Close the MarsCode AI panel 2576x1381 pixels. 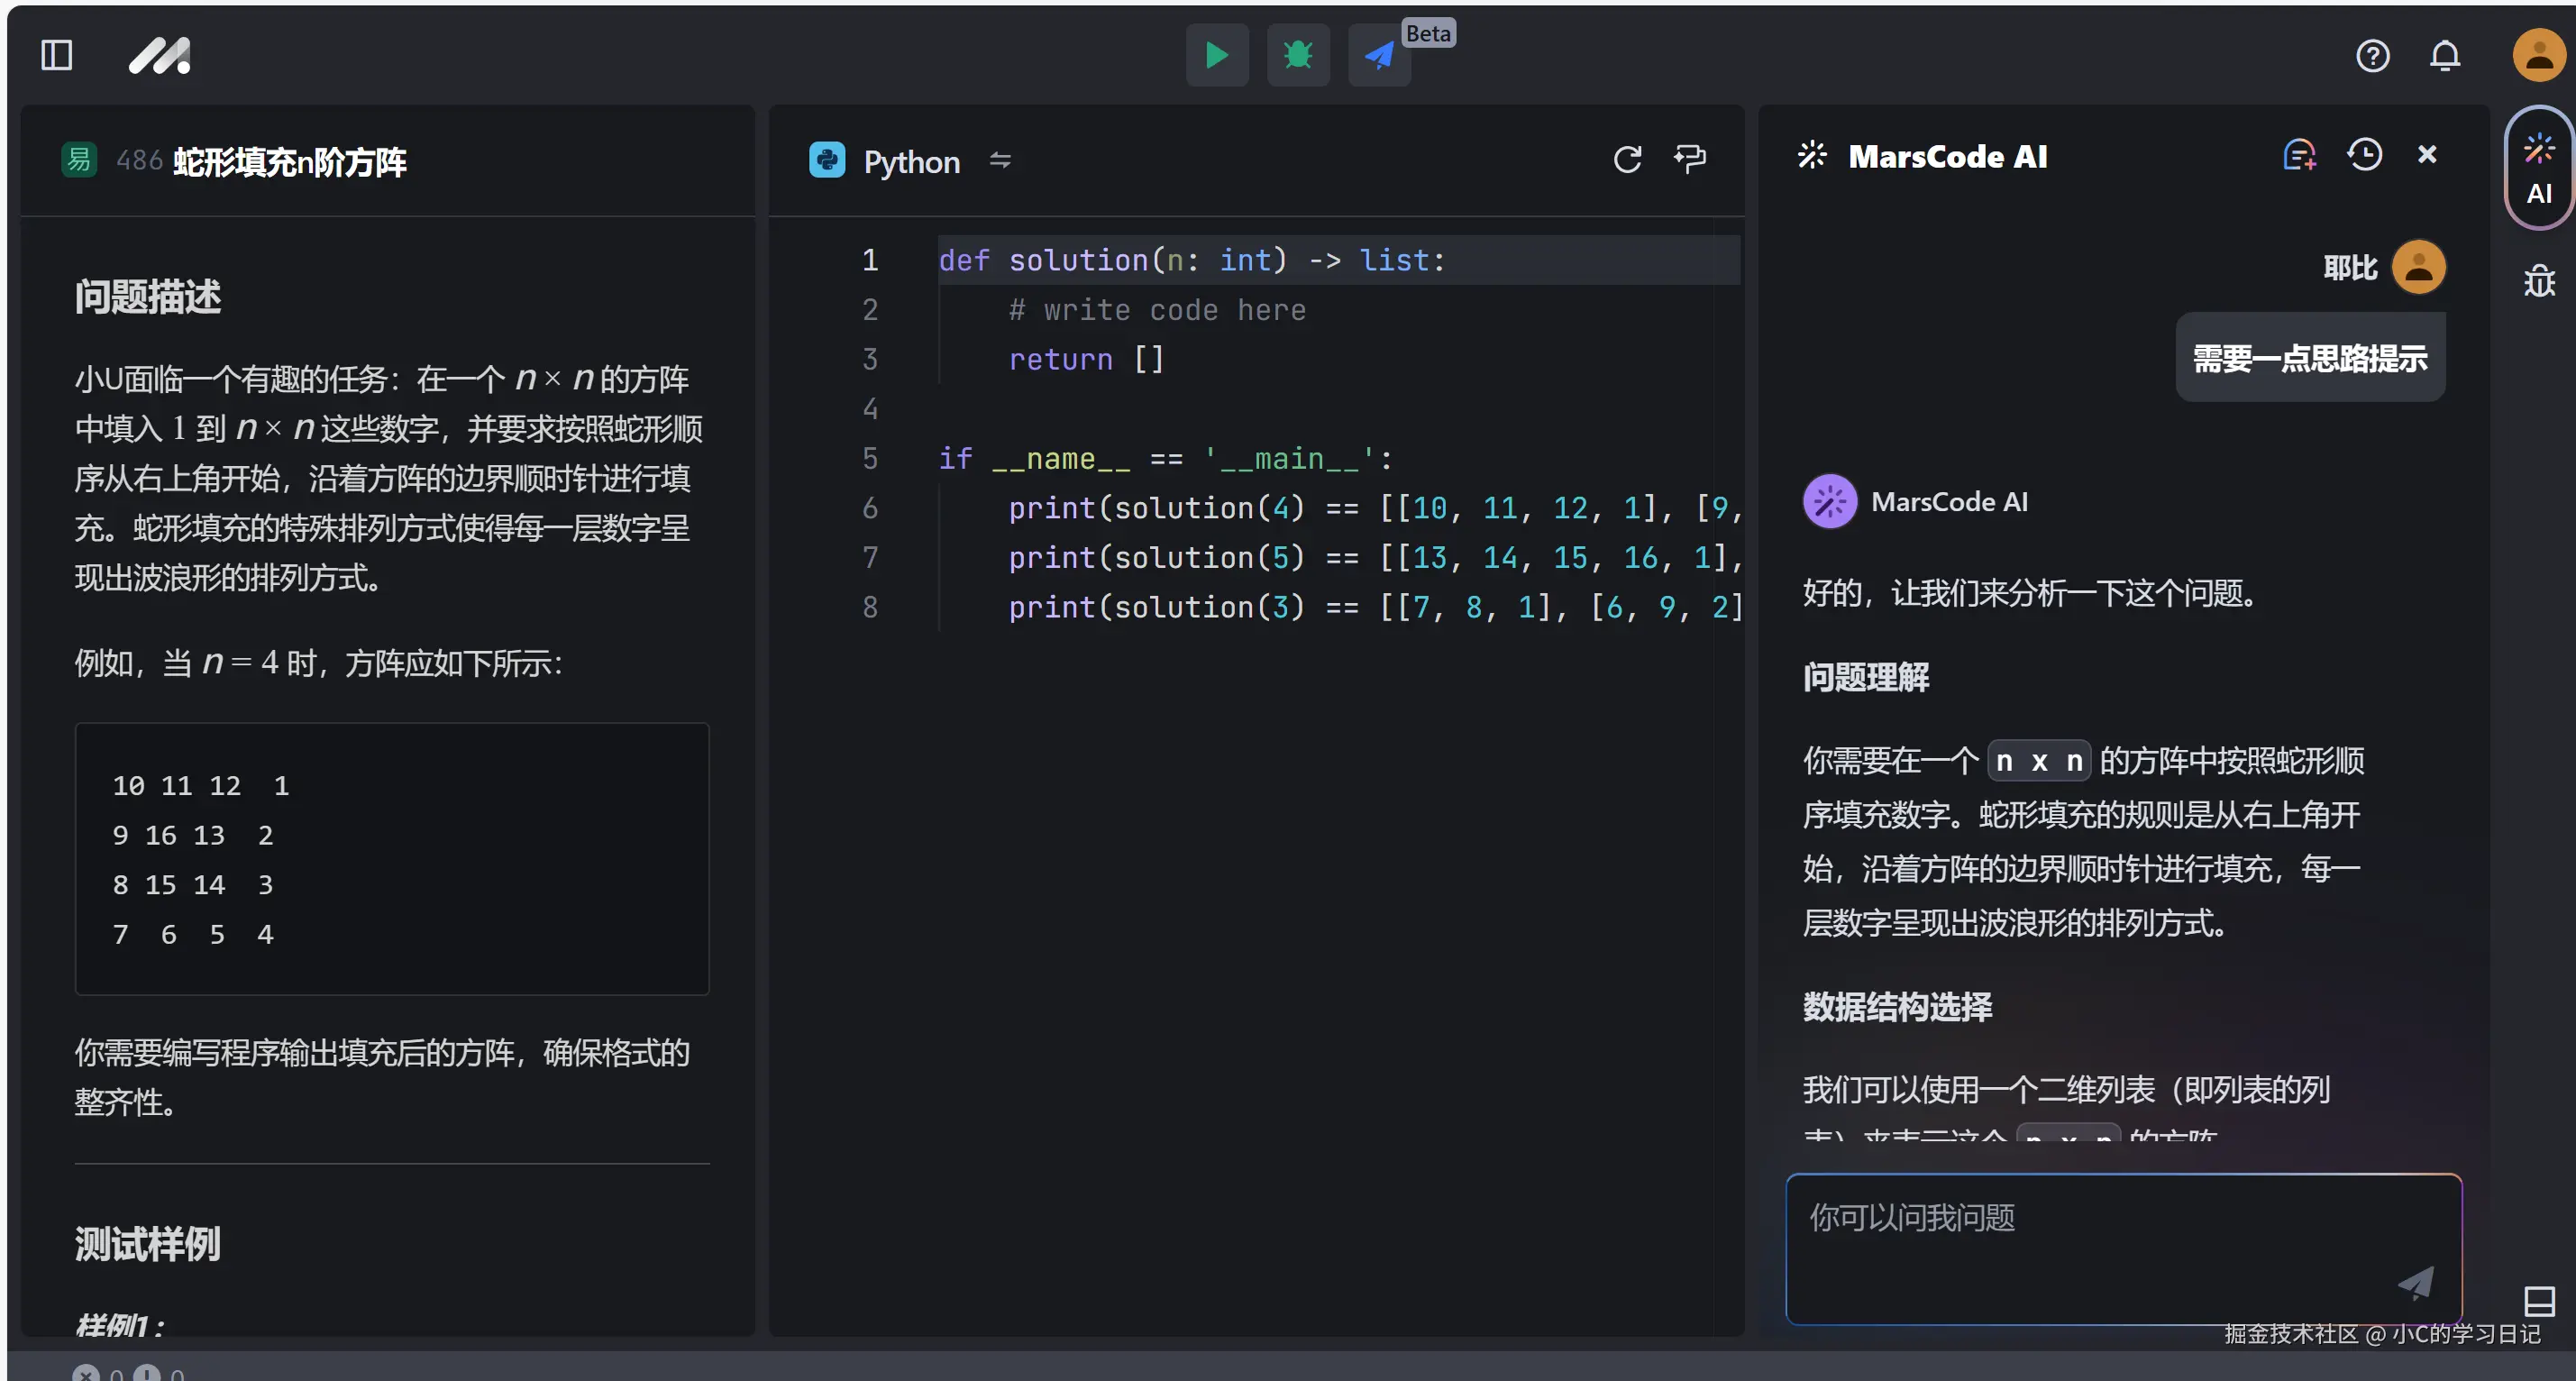pyautogui.click(x=2427, y=155)
